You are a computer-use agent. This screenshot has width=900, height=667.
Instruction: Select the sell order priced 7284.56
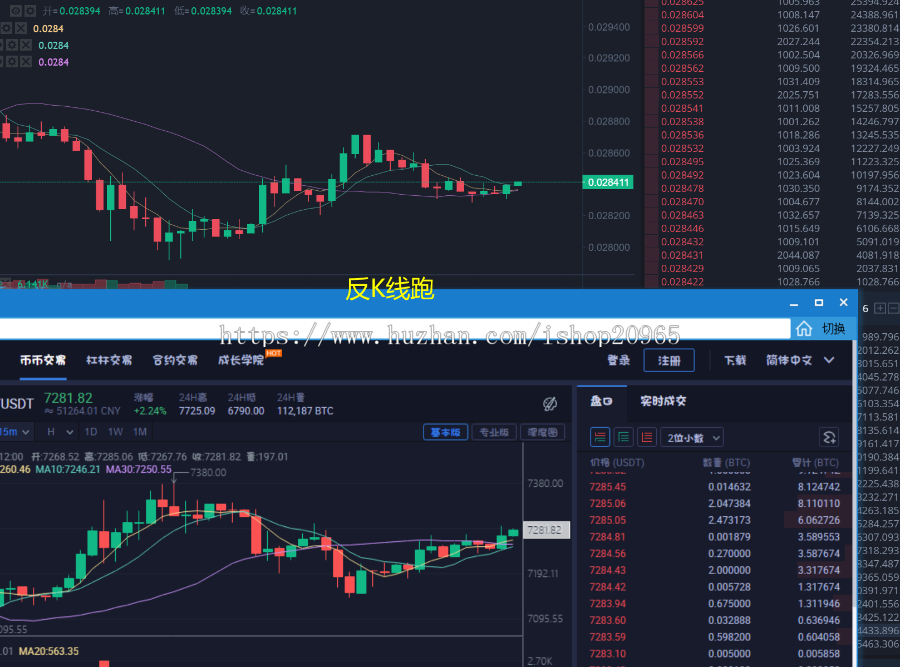pyautogui.click(x=715, y=553)
